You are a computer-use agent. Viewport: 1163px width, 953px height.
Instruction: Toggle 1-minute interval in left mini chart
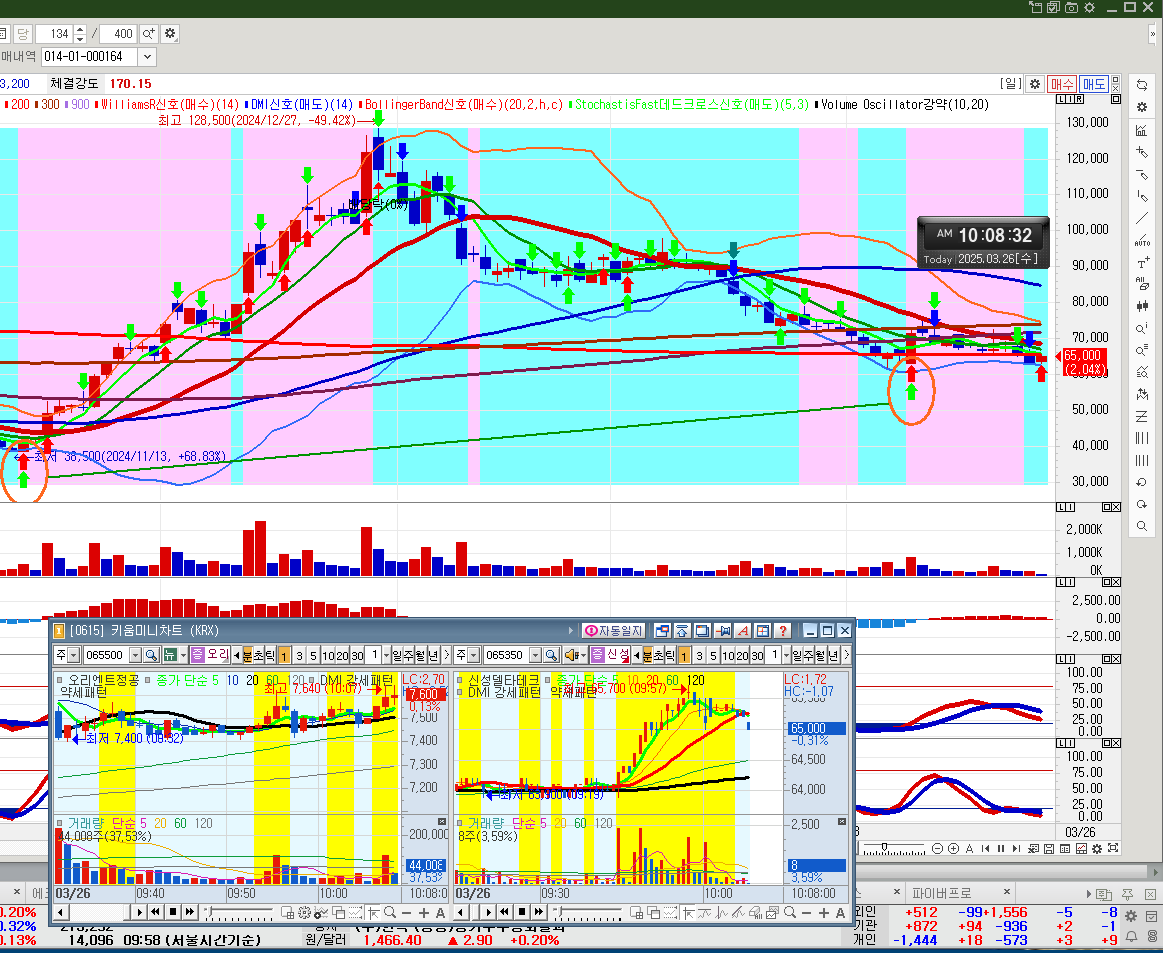(285, 655)
